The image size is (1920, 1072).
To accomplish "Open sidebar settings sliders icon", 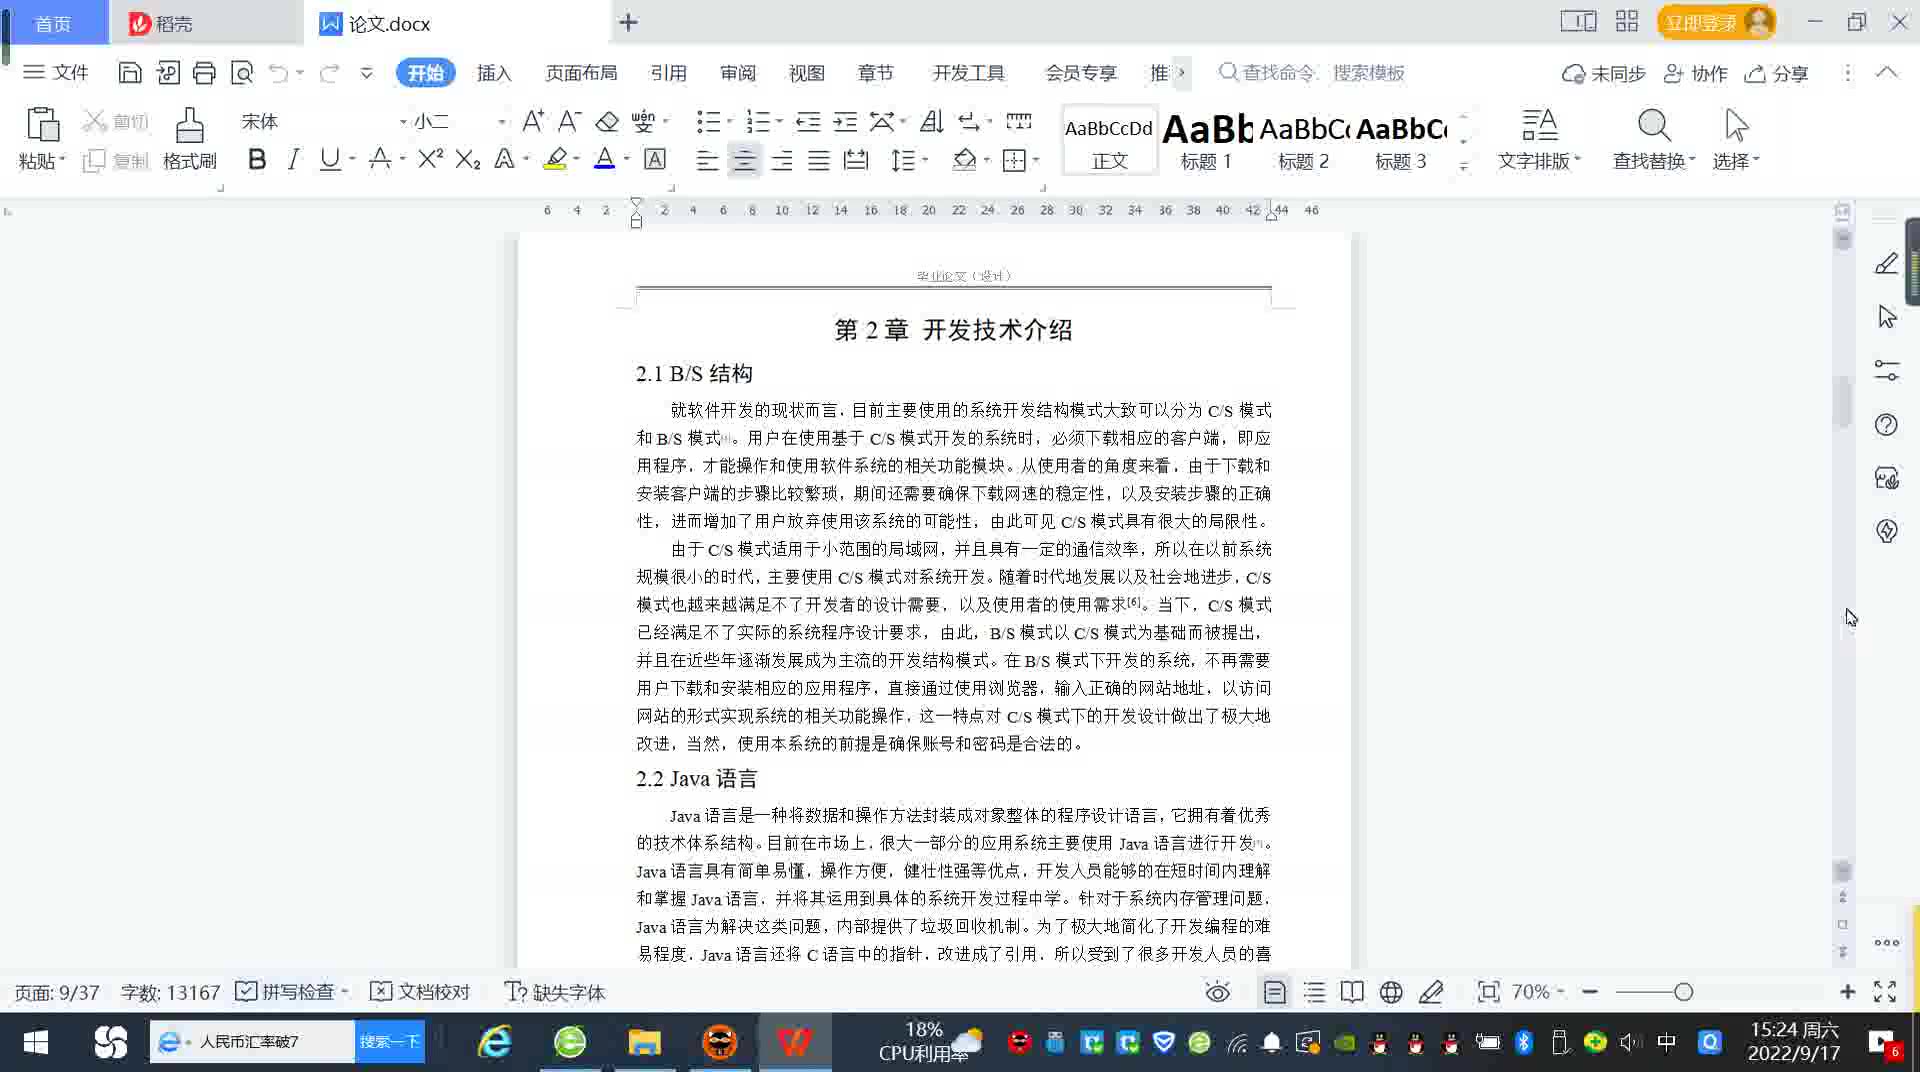I will (1886, 371).
